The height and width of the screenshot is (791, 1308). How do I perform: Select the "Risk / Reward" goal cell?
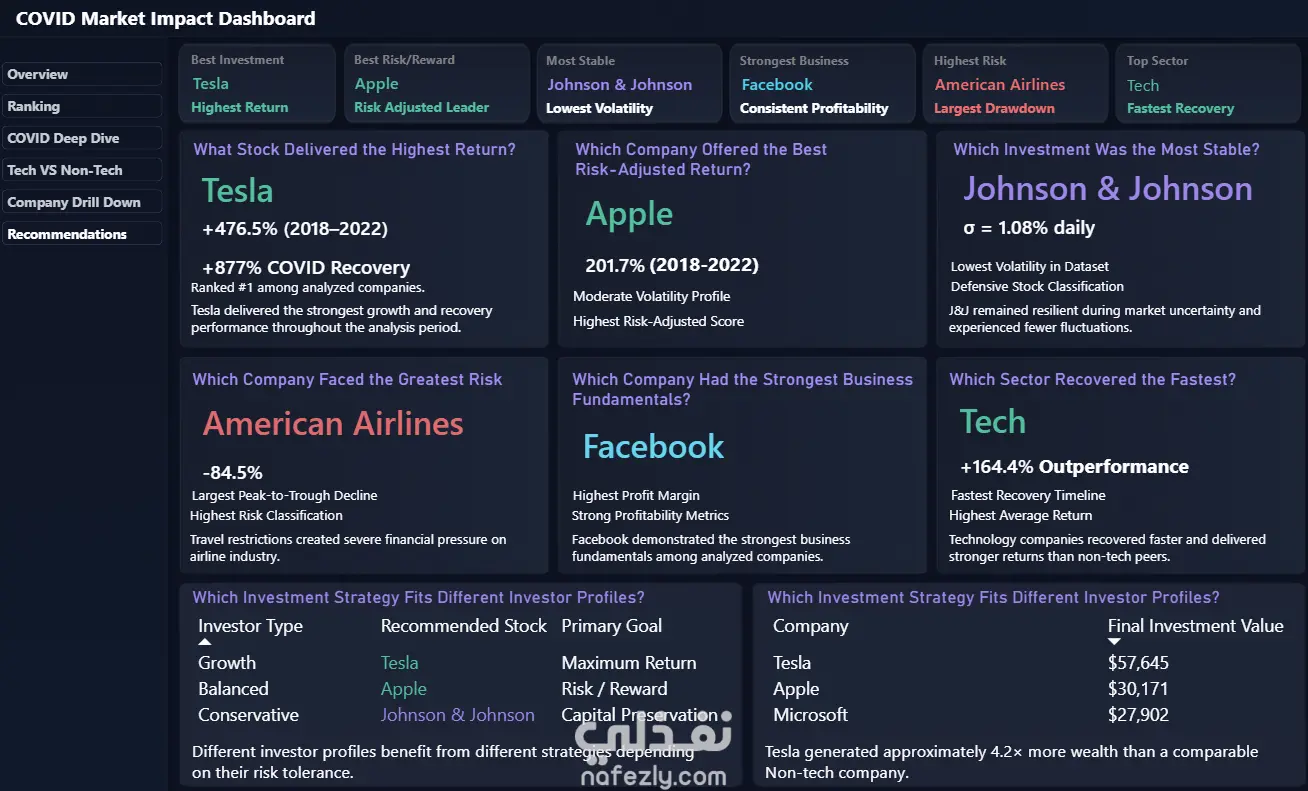[x=615, y=689]
